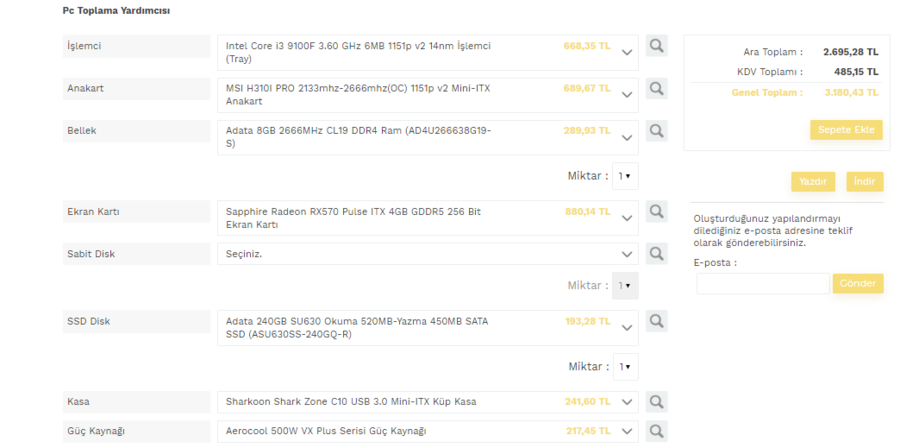The height and width of the screenshot is (448, 900).
Task: Click Güç Kaynağı search magnifier icon
Action: coord(656,432)
